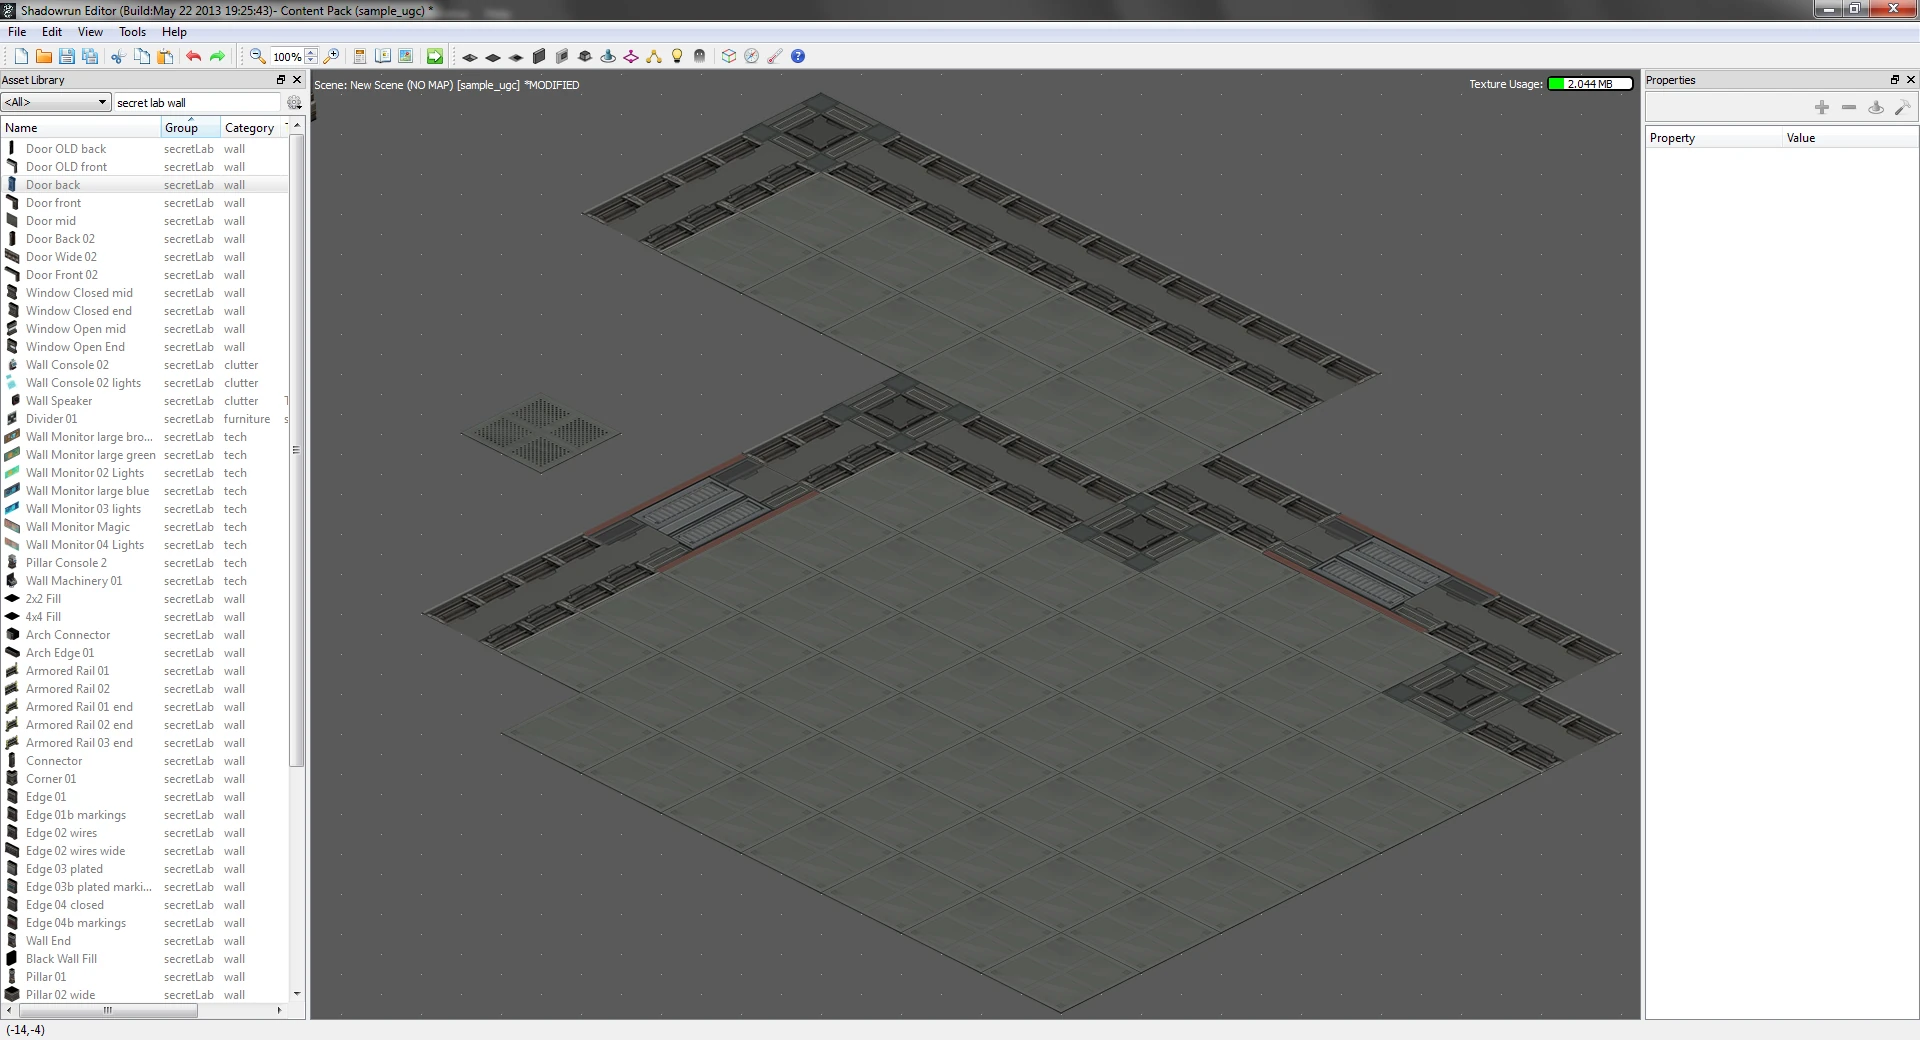Close the Asset Library panel
1920x1040 pixels.
(297, 80)
